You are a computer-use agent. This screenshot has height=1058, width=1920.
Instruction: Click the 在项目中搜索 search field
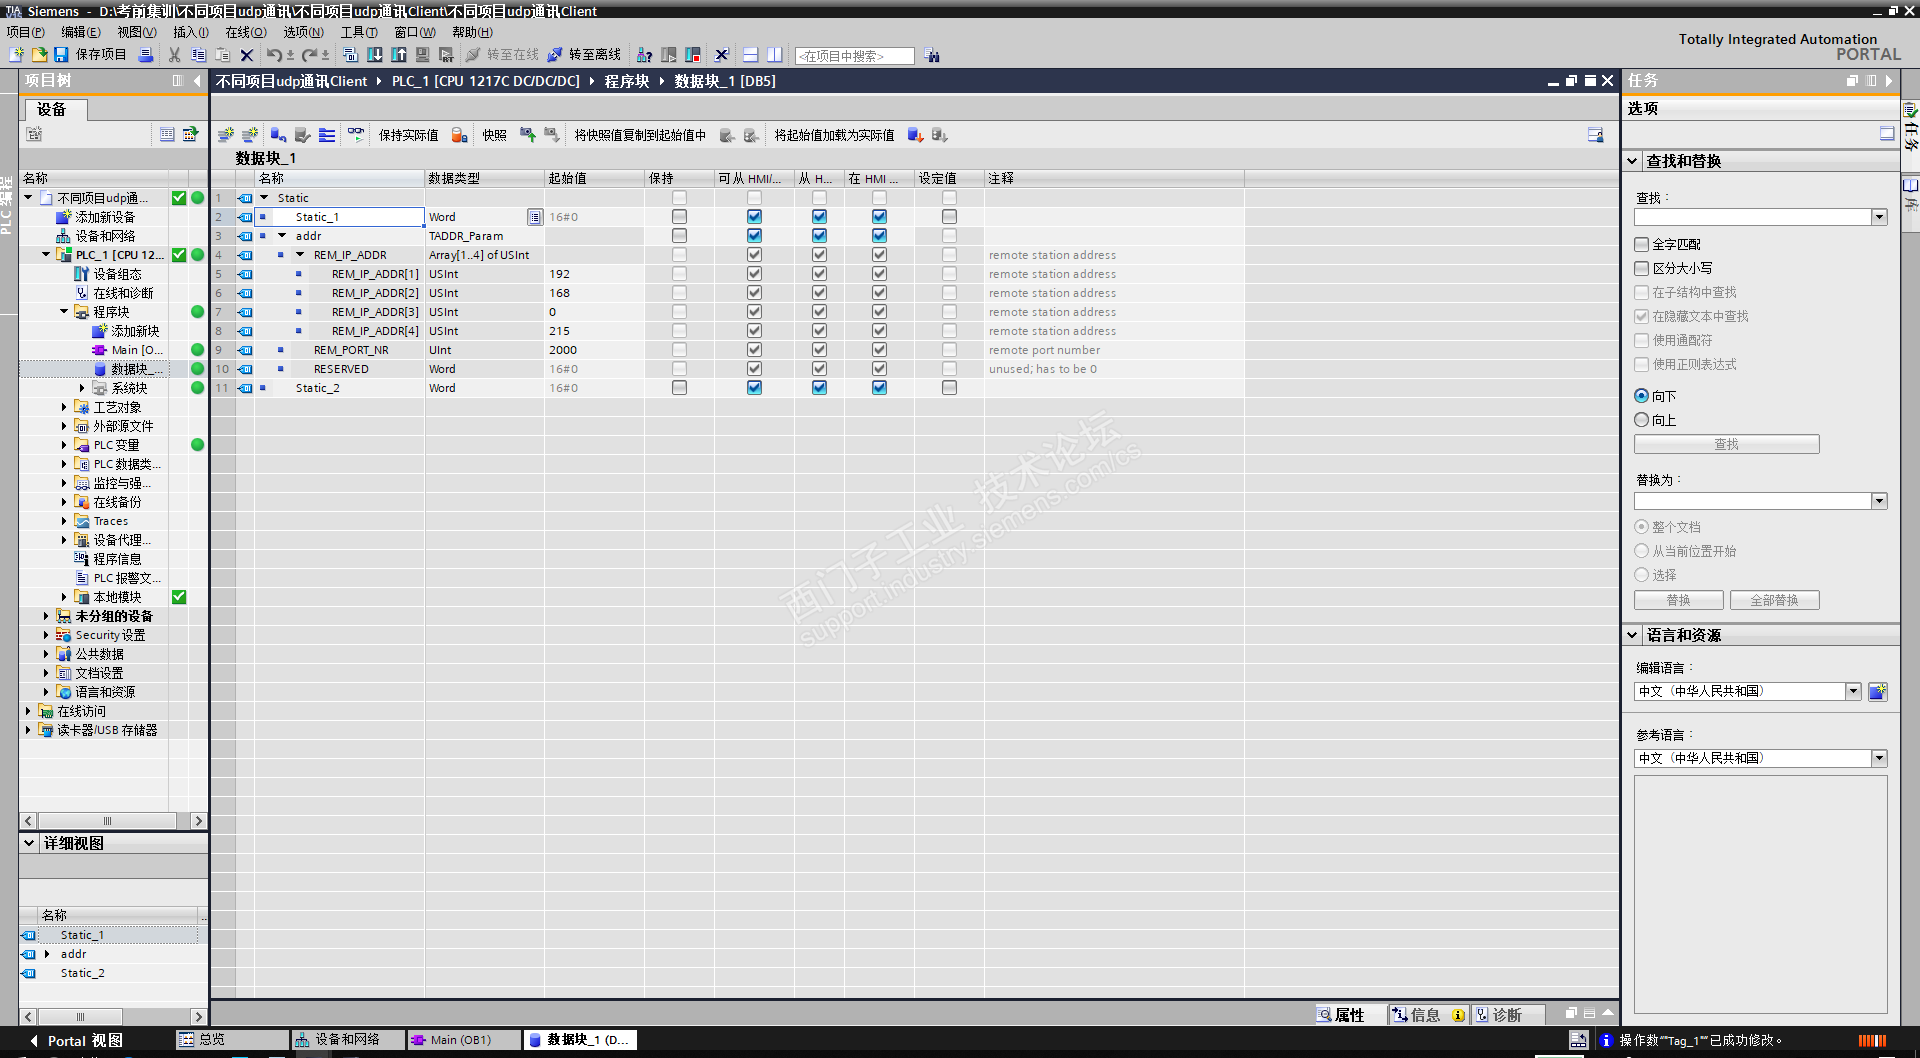coord(855,56)
